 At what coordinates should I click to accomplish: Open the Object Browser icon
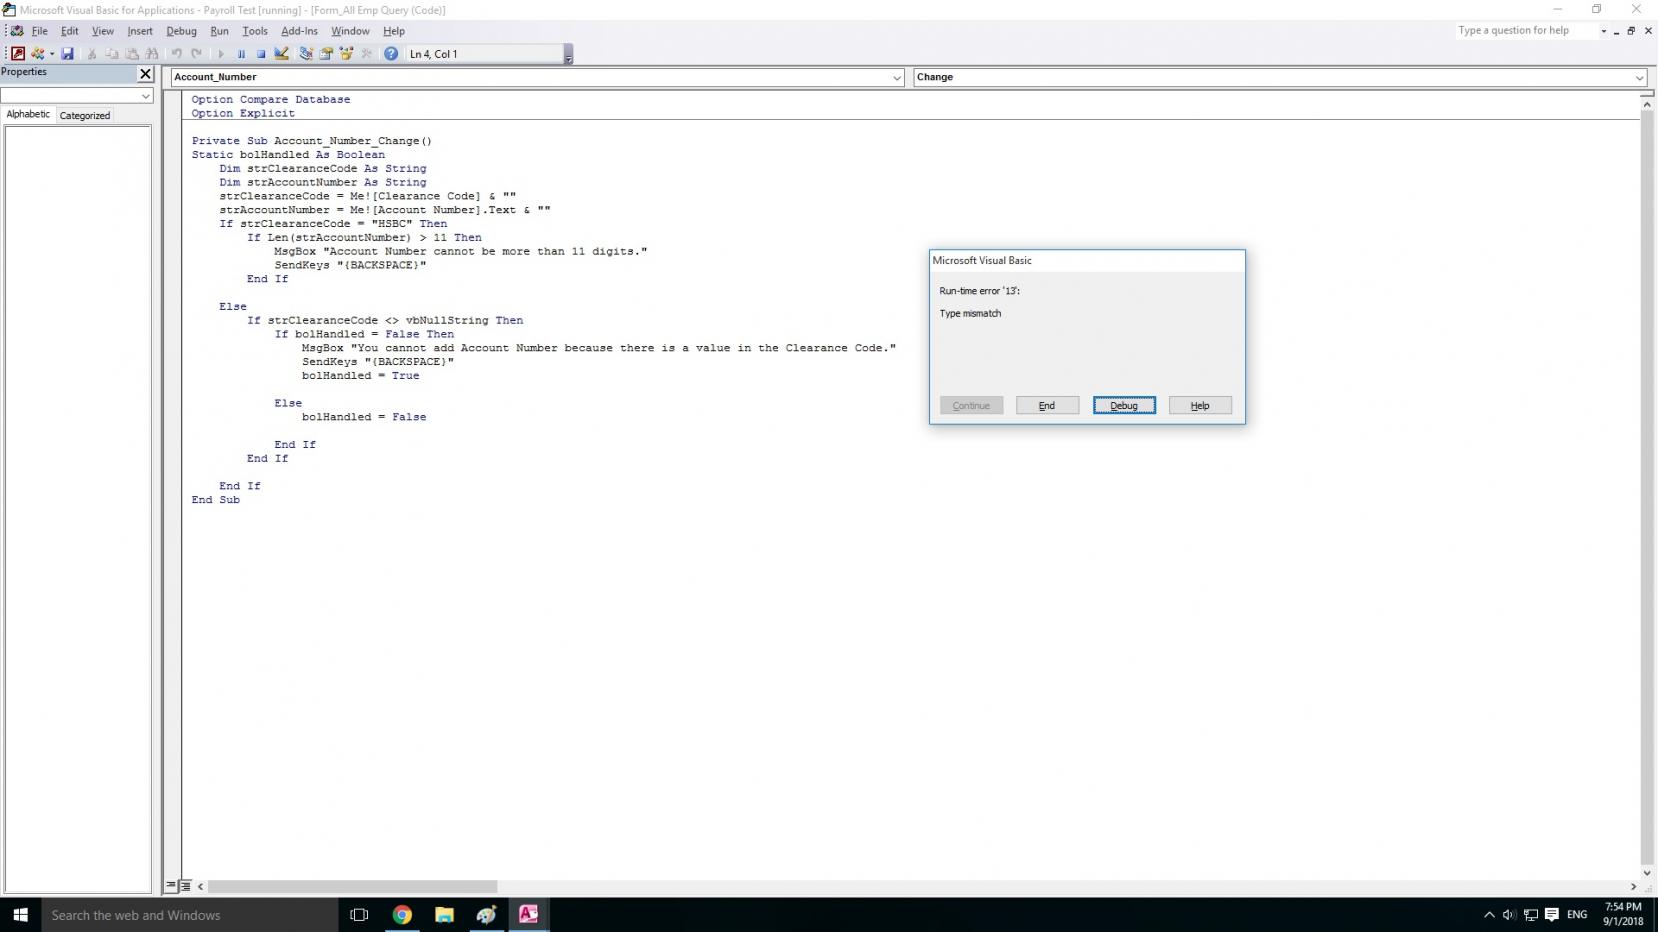(346, 54)
